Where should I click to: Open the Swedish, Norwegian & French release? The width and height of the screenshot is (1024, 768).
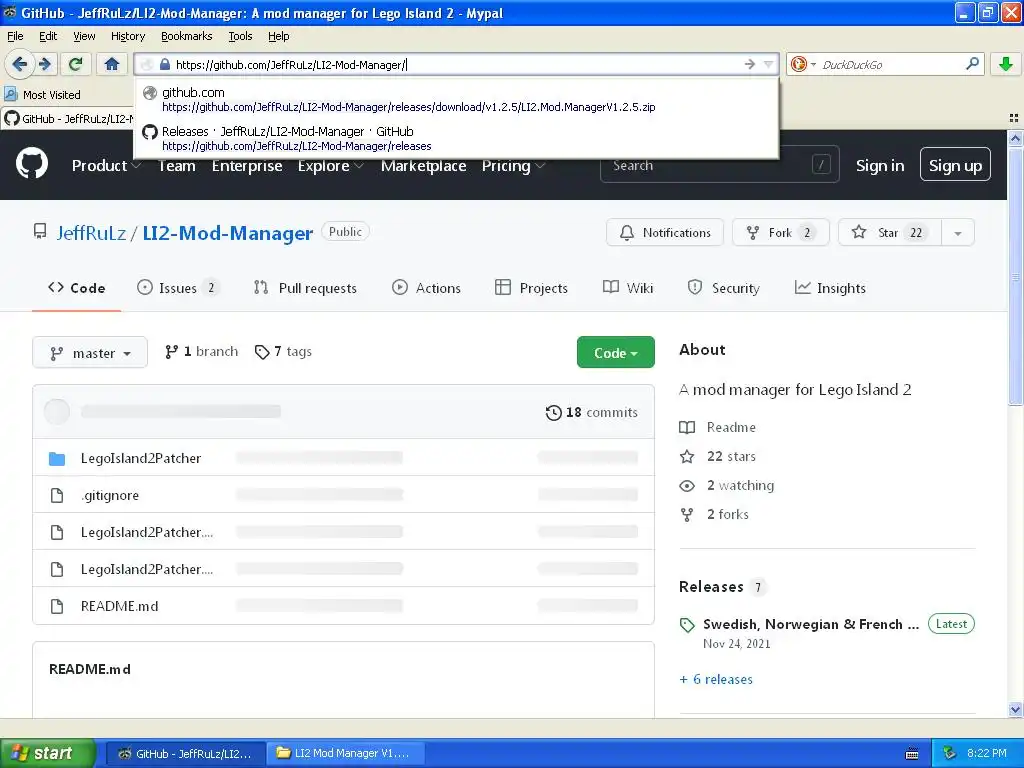click(811, 624)
